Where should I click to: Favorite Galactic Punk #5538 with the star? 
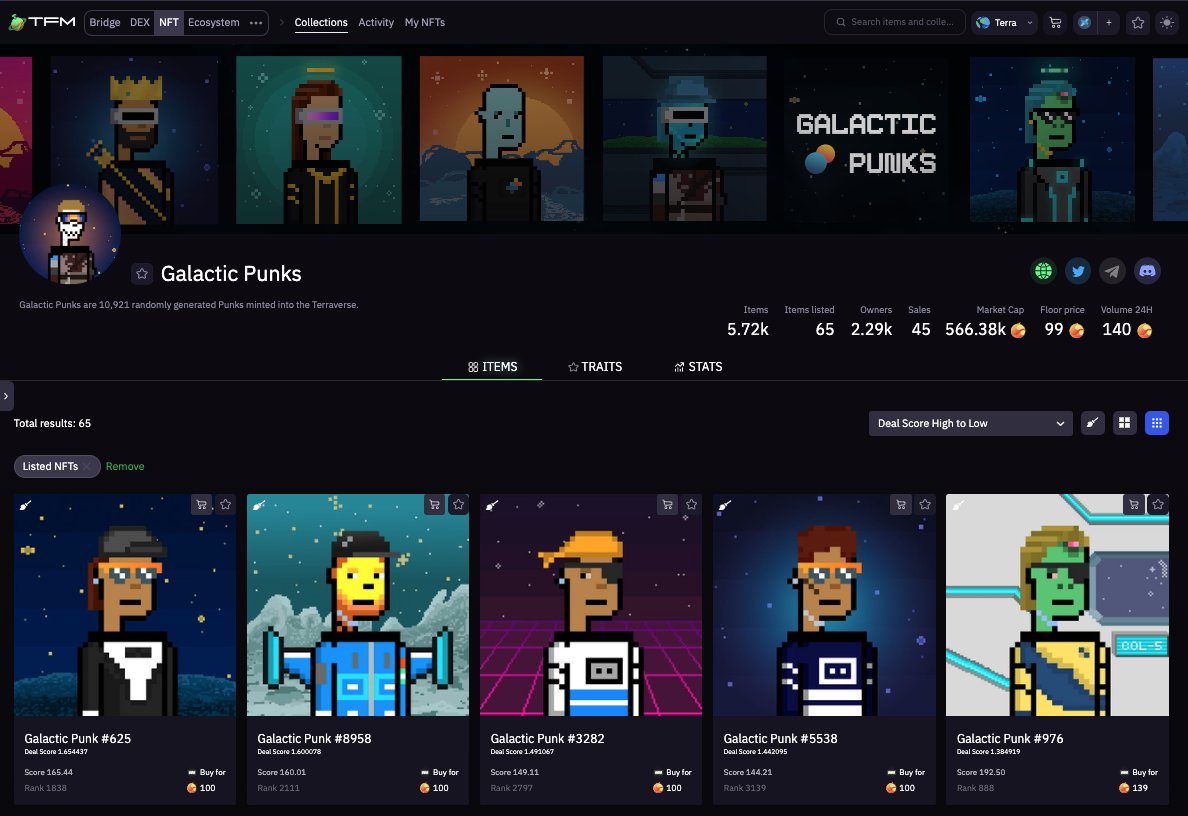click(x=924, y=505)
